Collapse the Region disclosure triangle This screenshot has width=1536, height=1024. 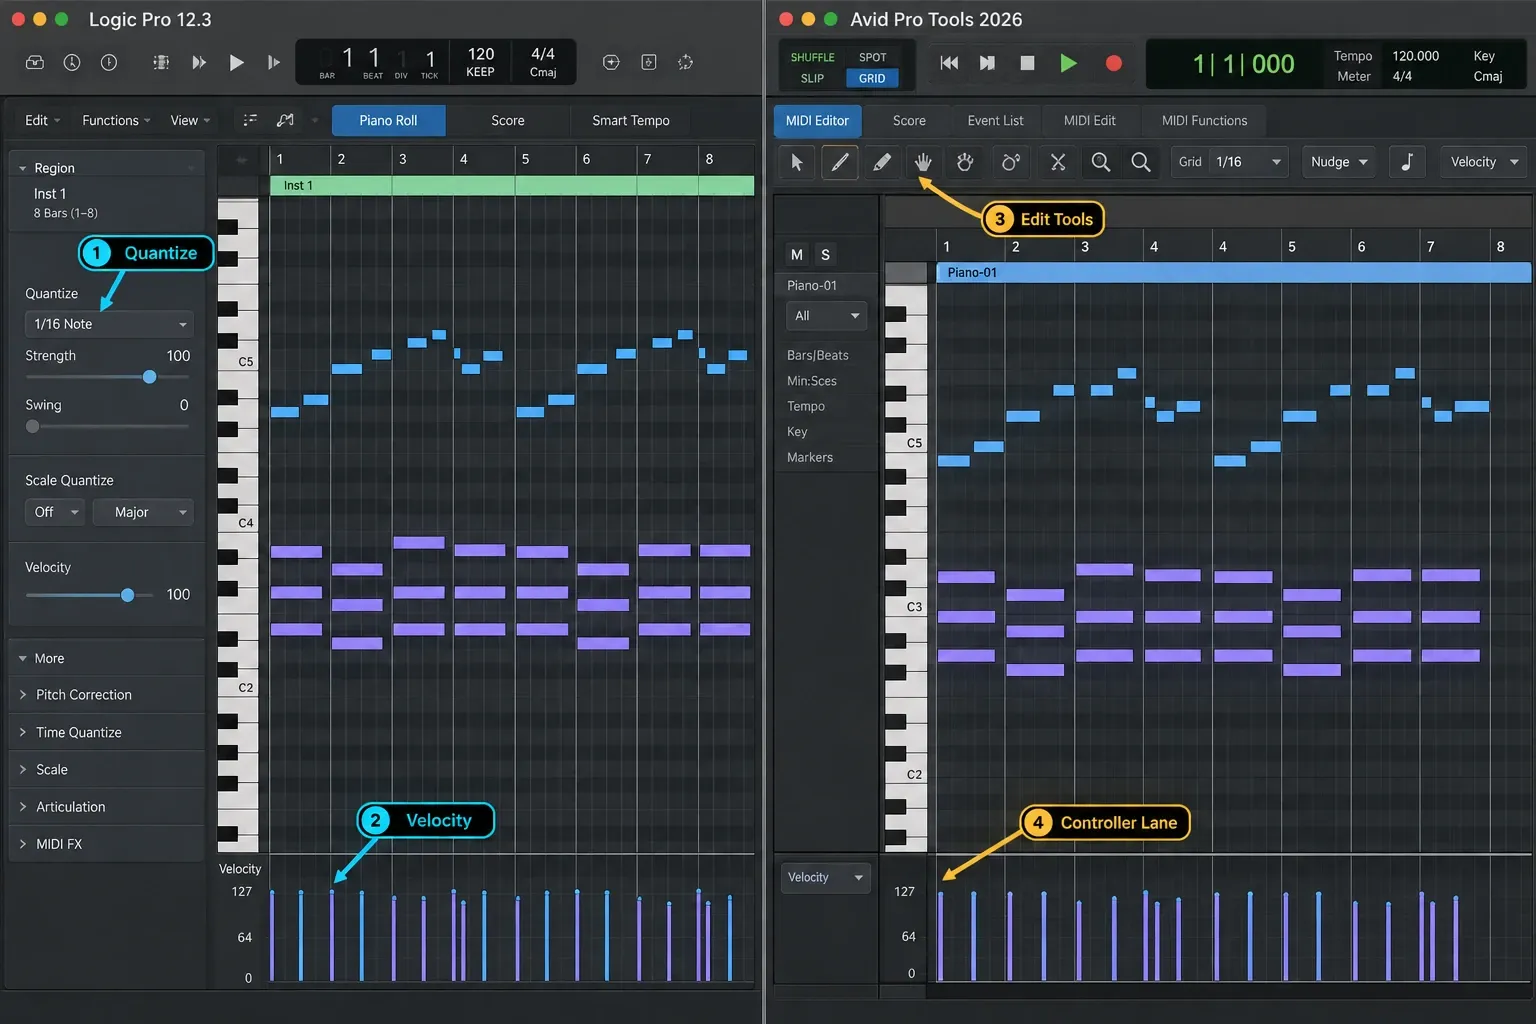pos(23,168)
